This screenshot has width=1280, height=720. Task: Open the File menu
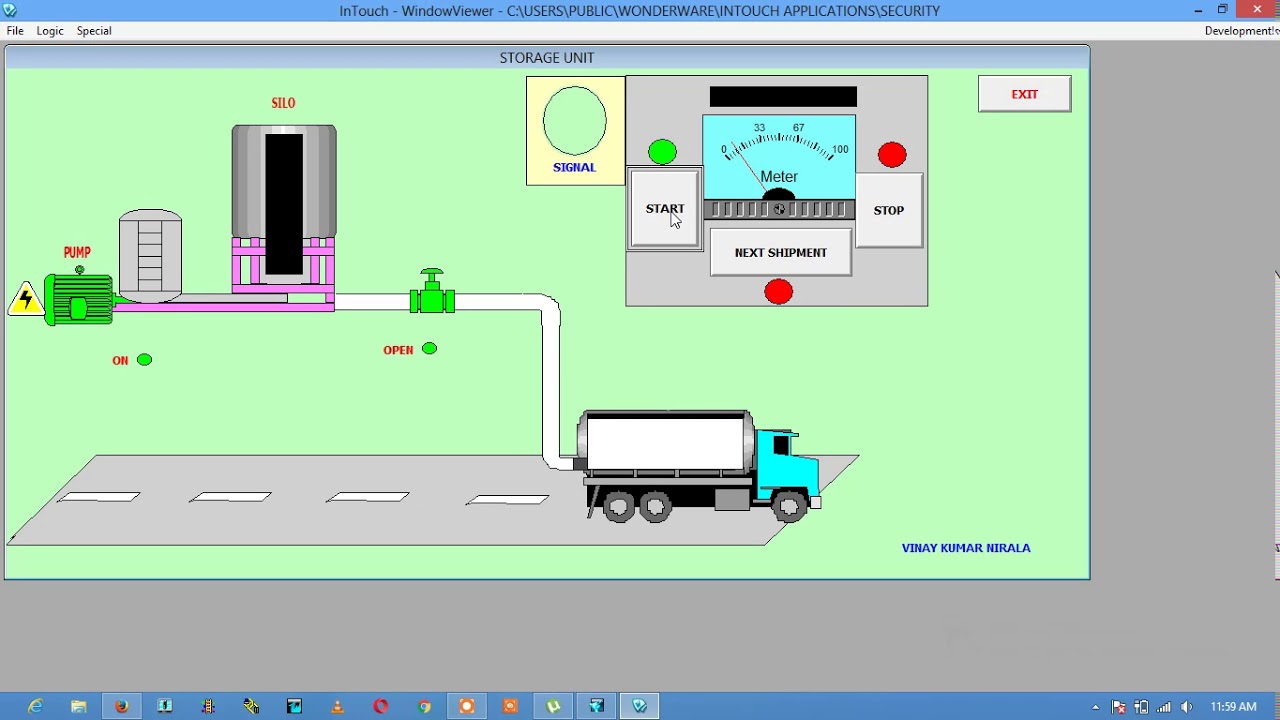15,31
